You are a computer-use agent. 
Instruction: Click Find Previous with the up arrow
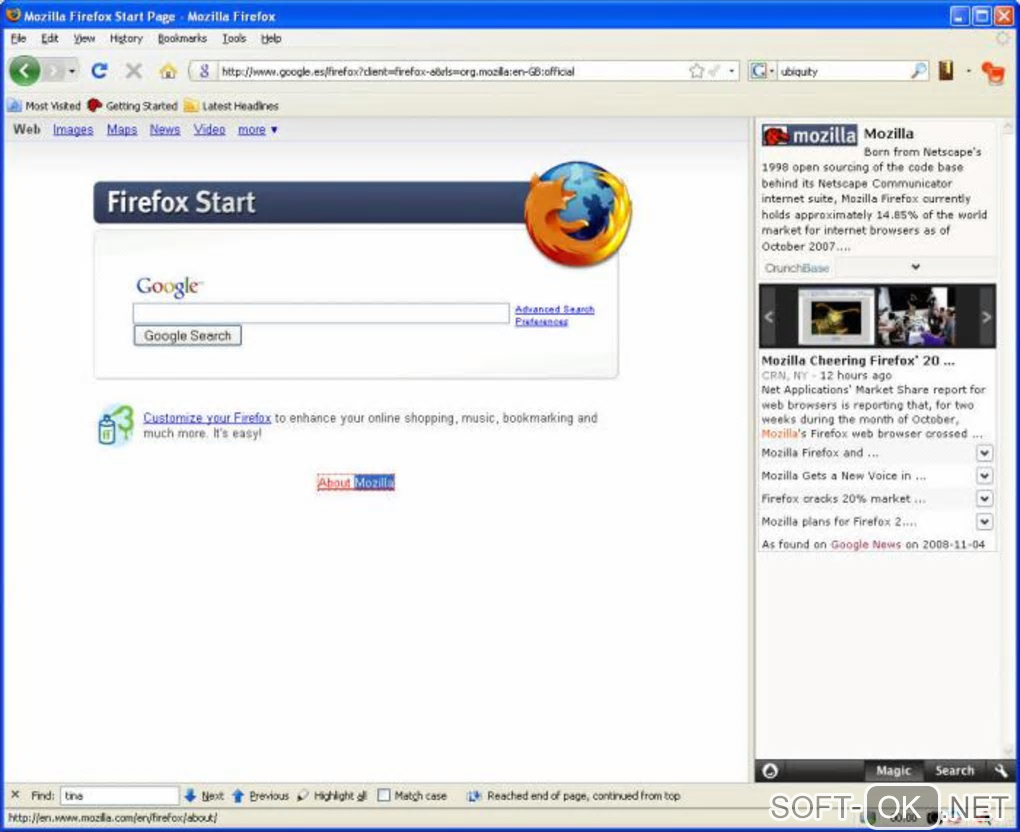260,796
